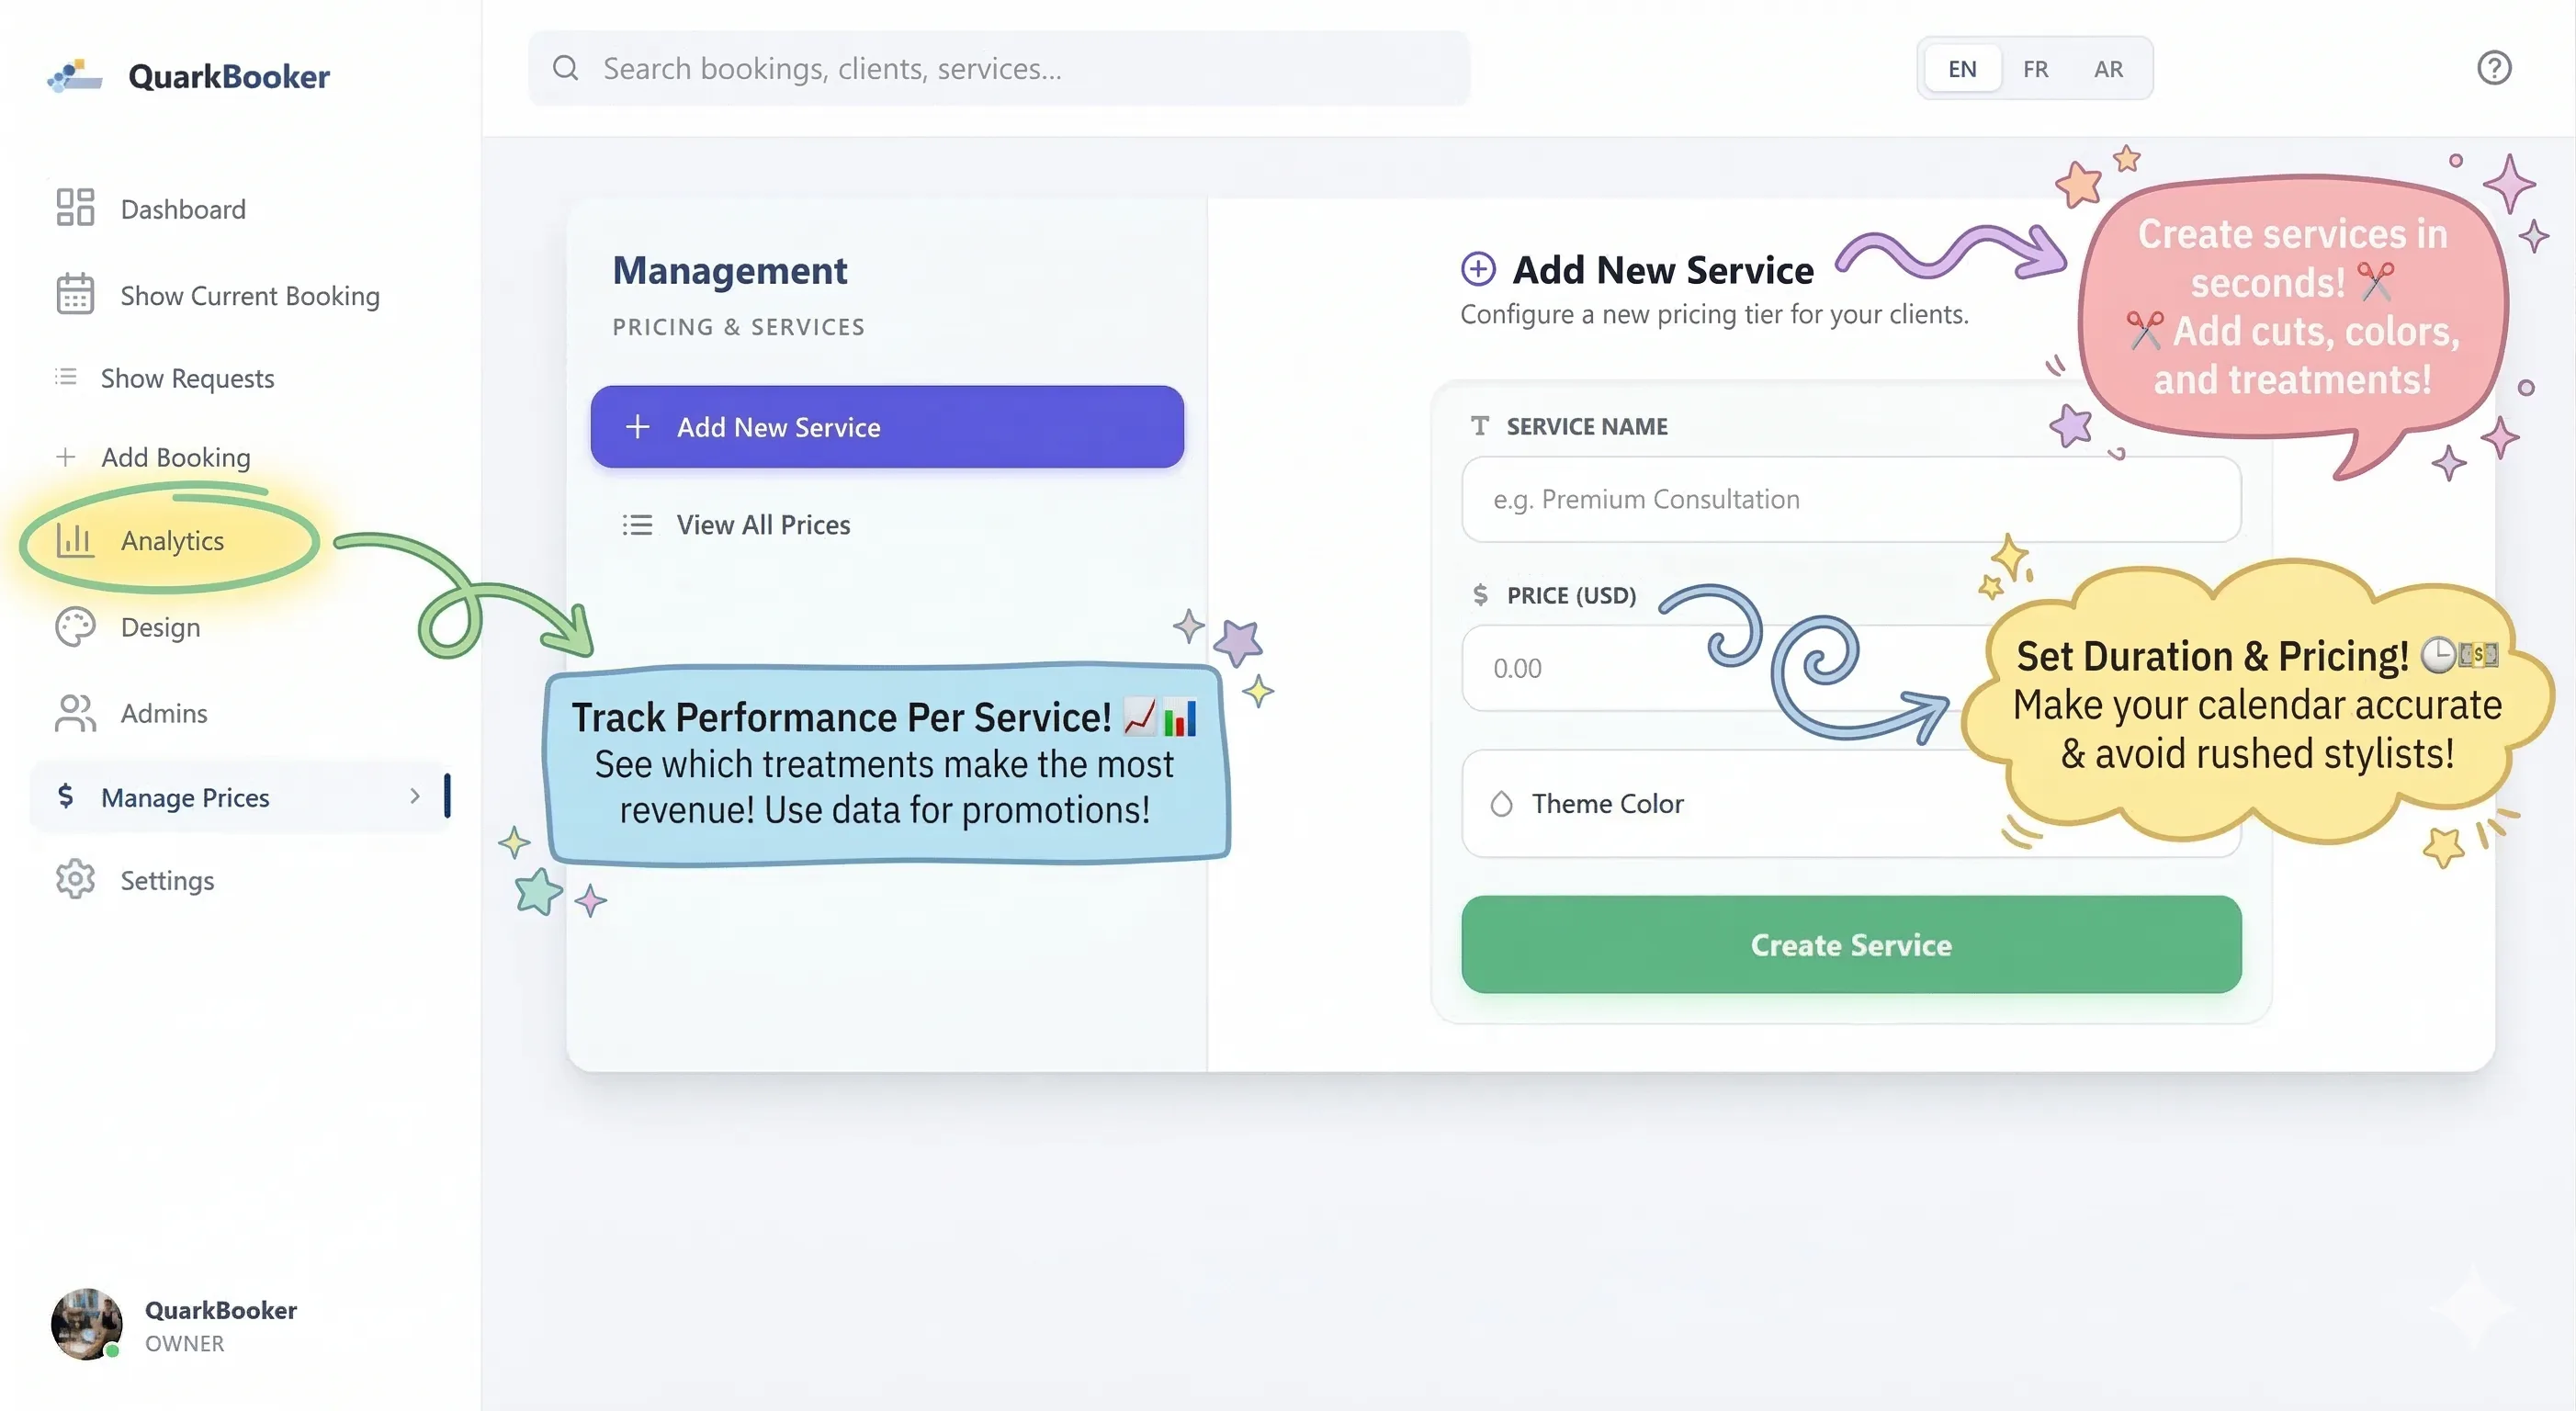The image size is (2576, 1411).
Task: Open Analytics via bar chart icon
Action: (75, 540)
